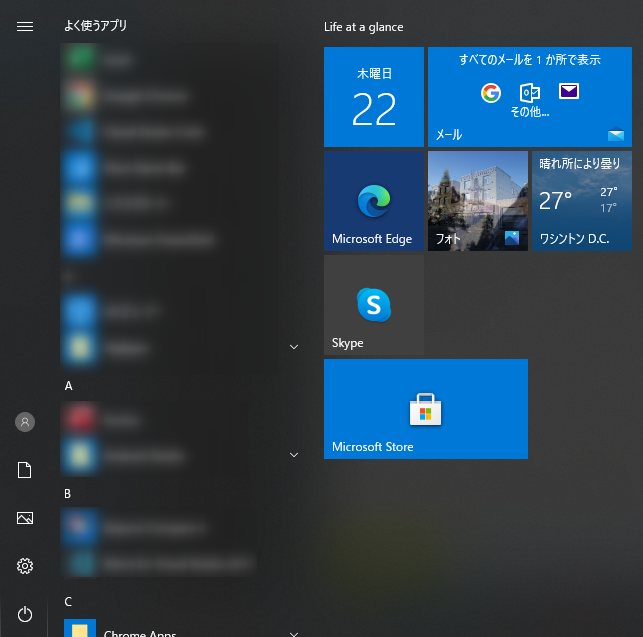Expand the Chrome Apps folder chevron
Image resolution: width=643 pixels, height=637 pixels.
(x=294, y=634)
